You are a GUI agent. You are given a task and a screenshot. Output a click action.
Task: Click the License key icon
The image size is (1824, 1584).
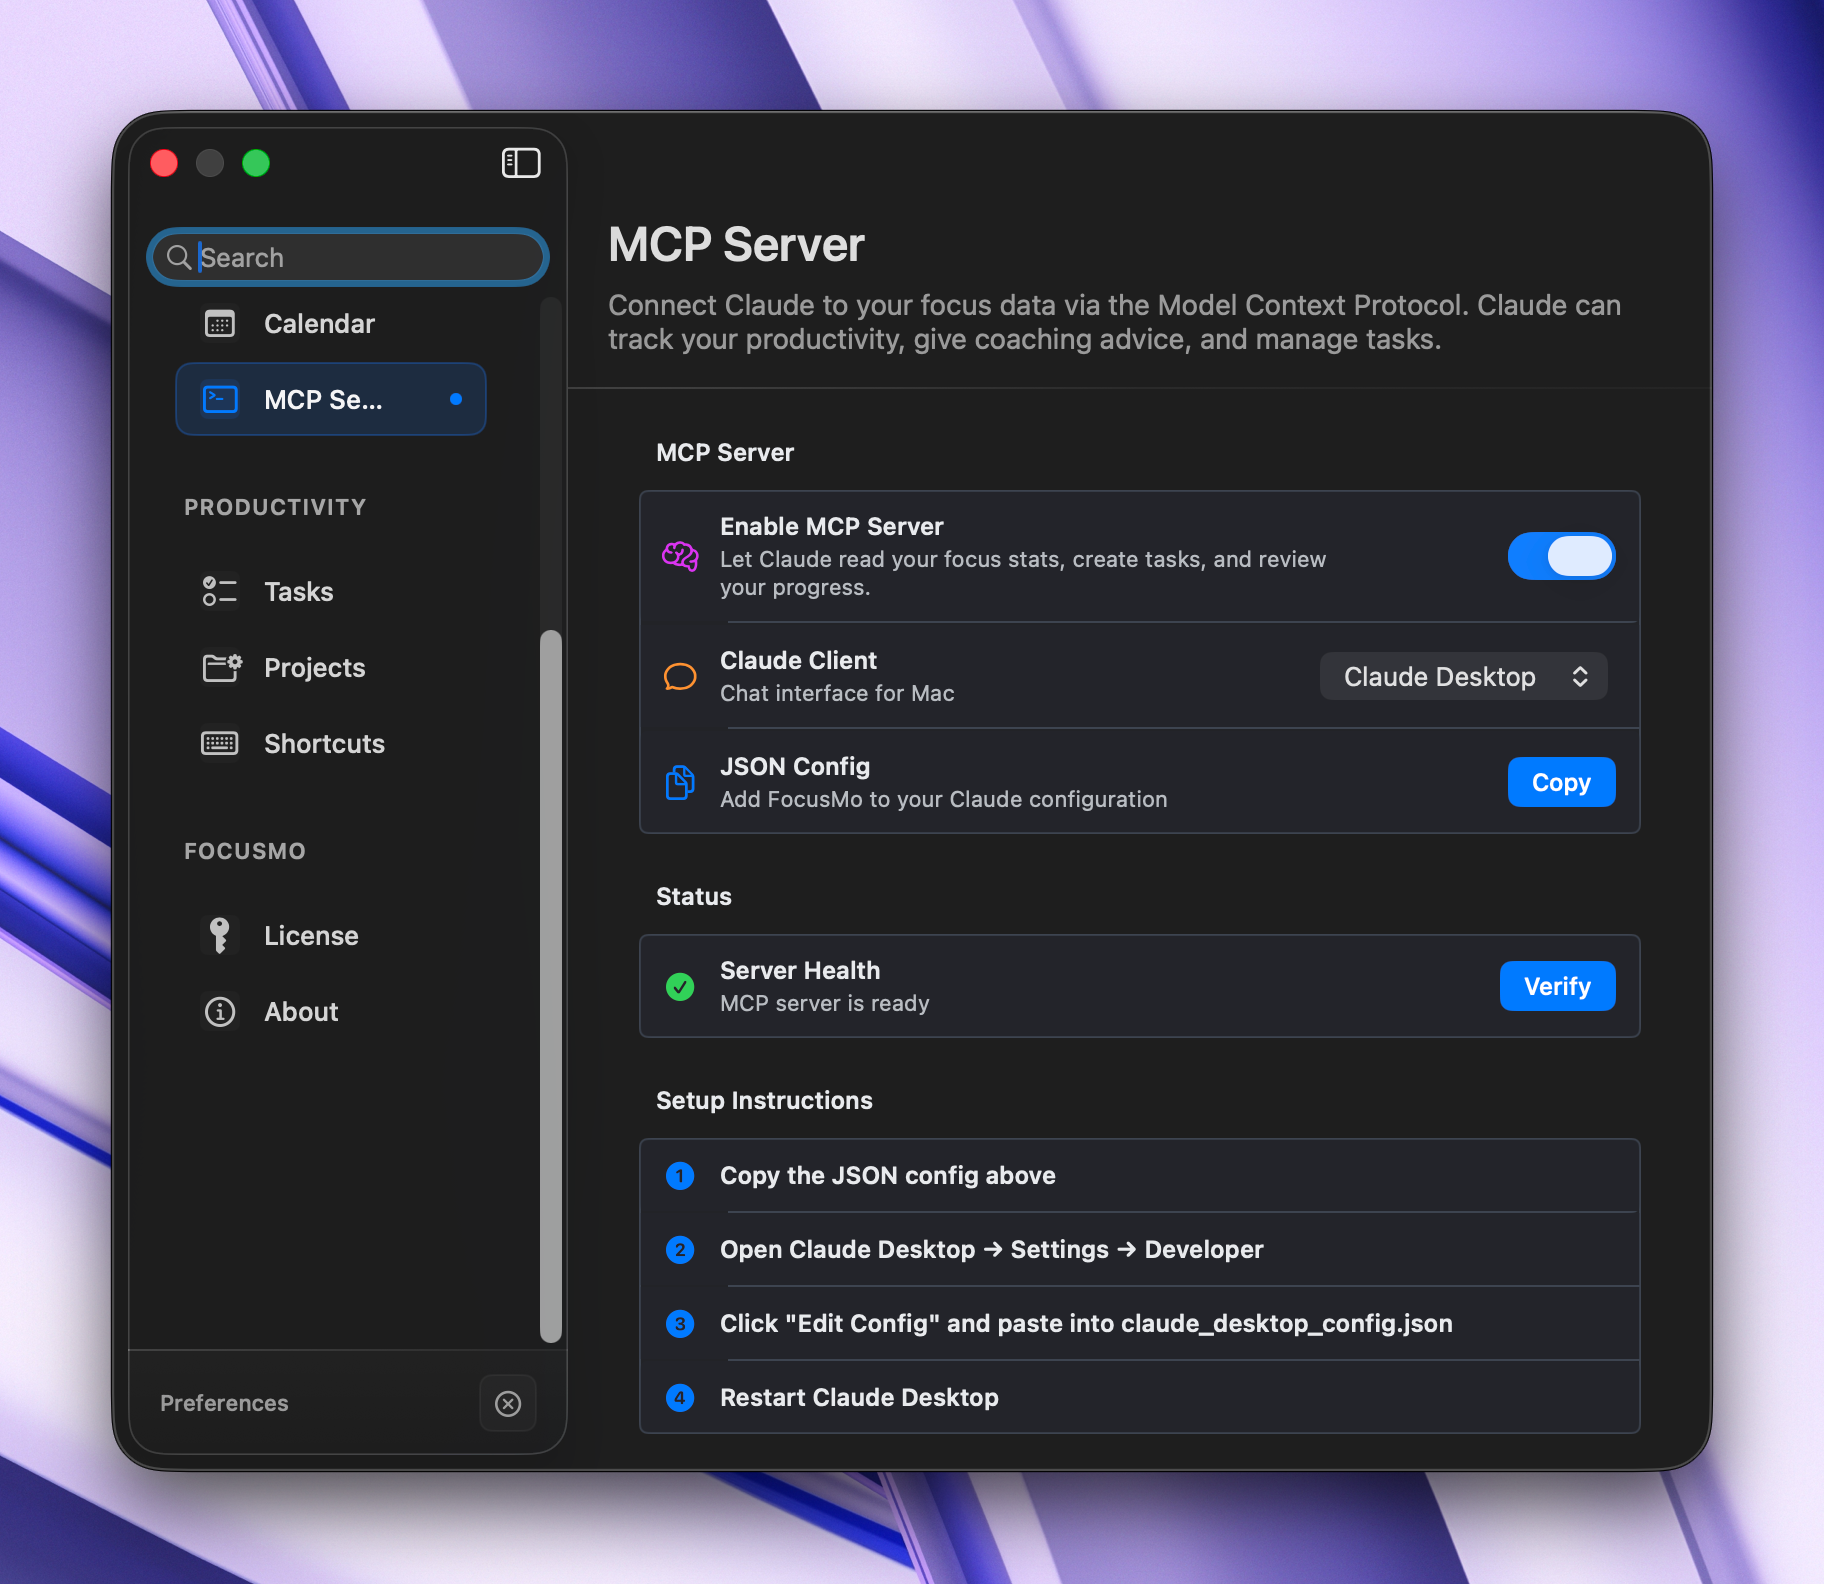219,935
